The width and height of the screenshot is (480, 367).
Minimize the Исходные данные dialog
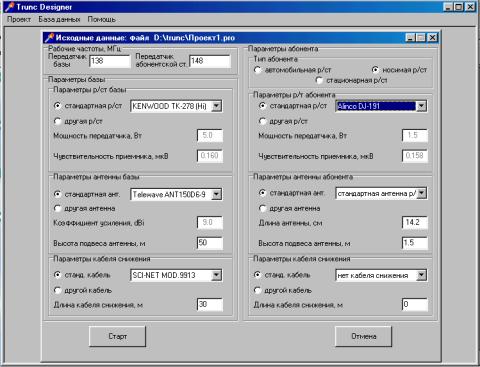(x=411, y=37)
